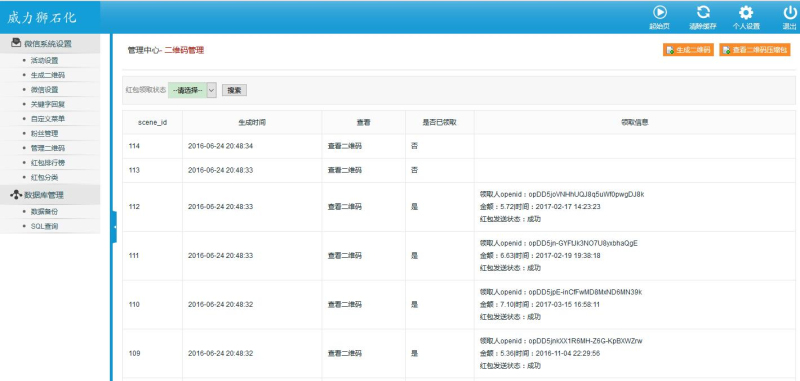Viewport: 800px width, 381px height.
Task: Open 关键字回复 in the sidebar
Action: 47,104
